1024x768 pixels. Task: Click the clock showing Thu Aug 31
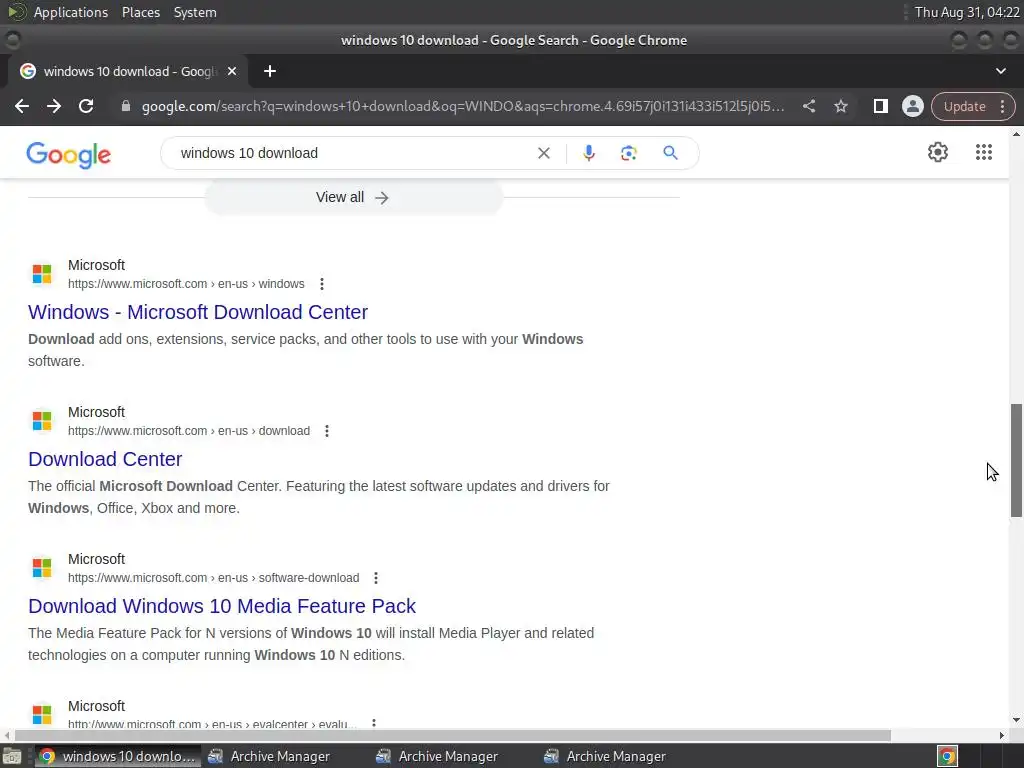click(x=967, y=12)
